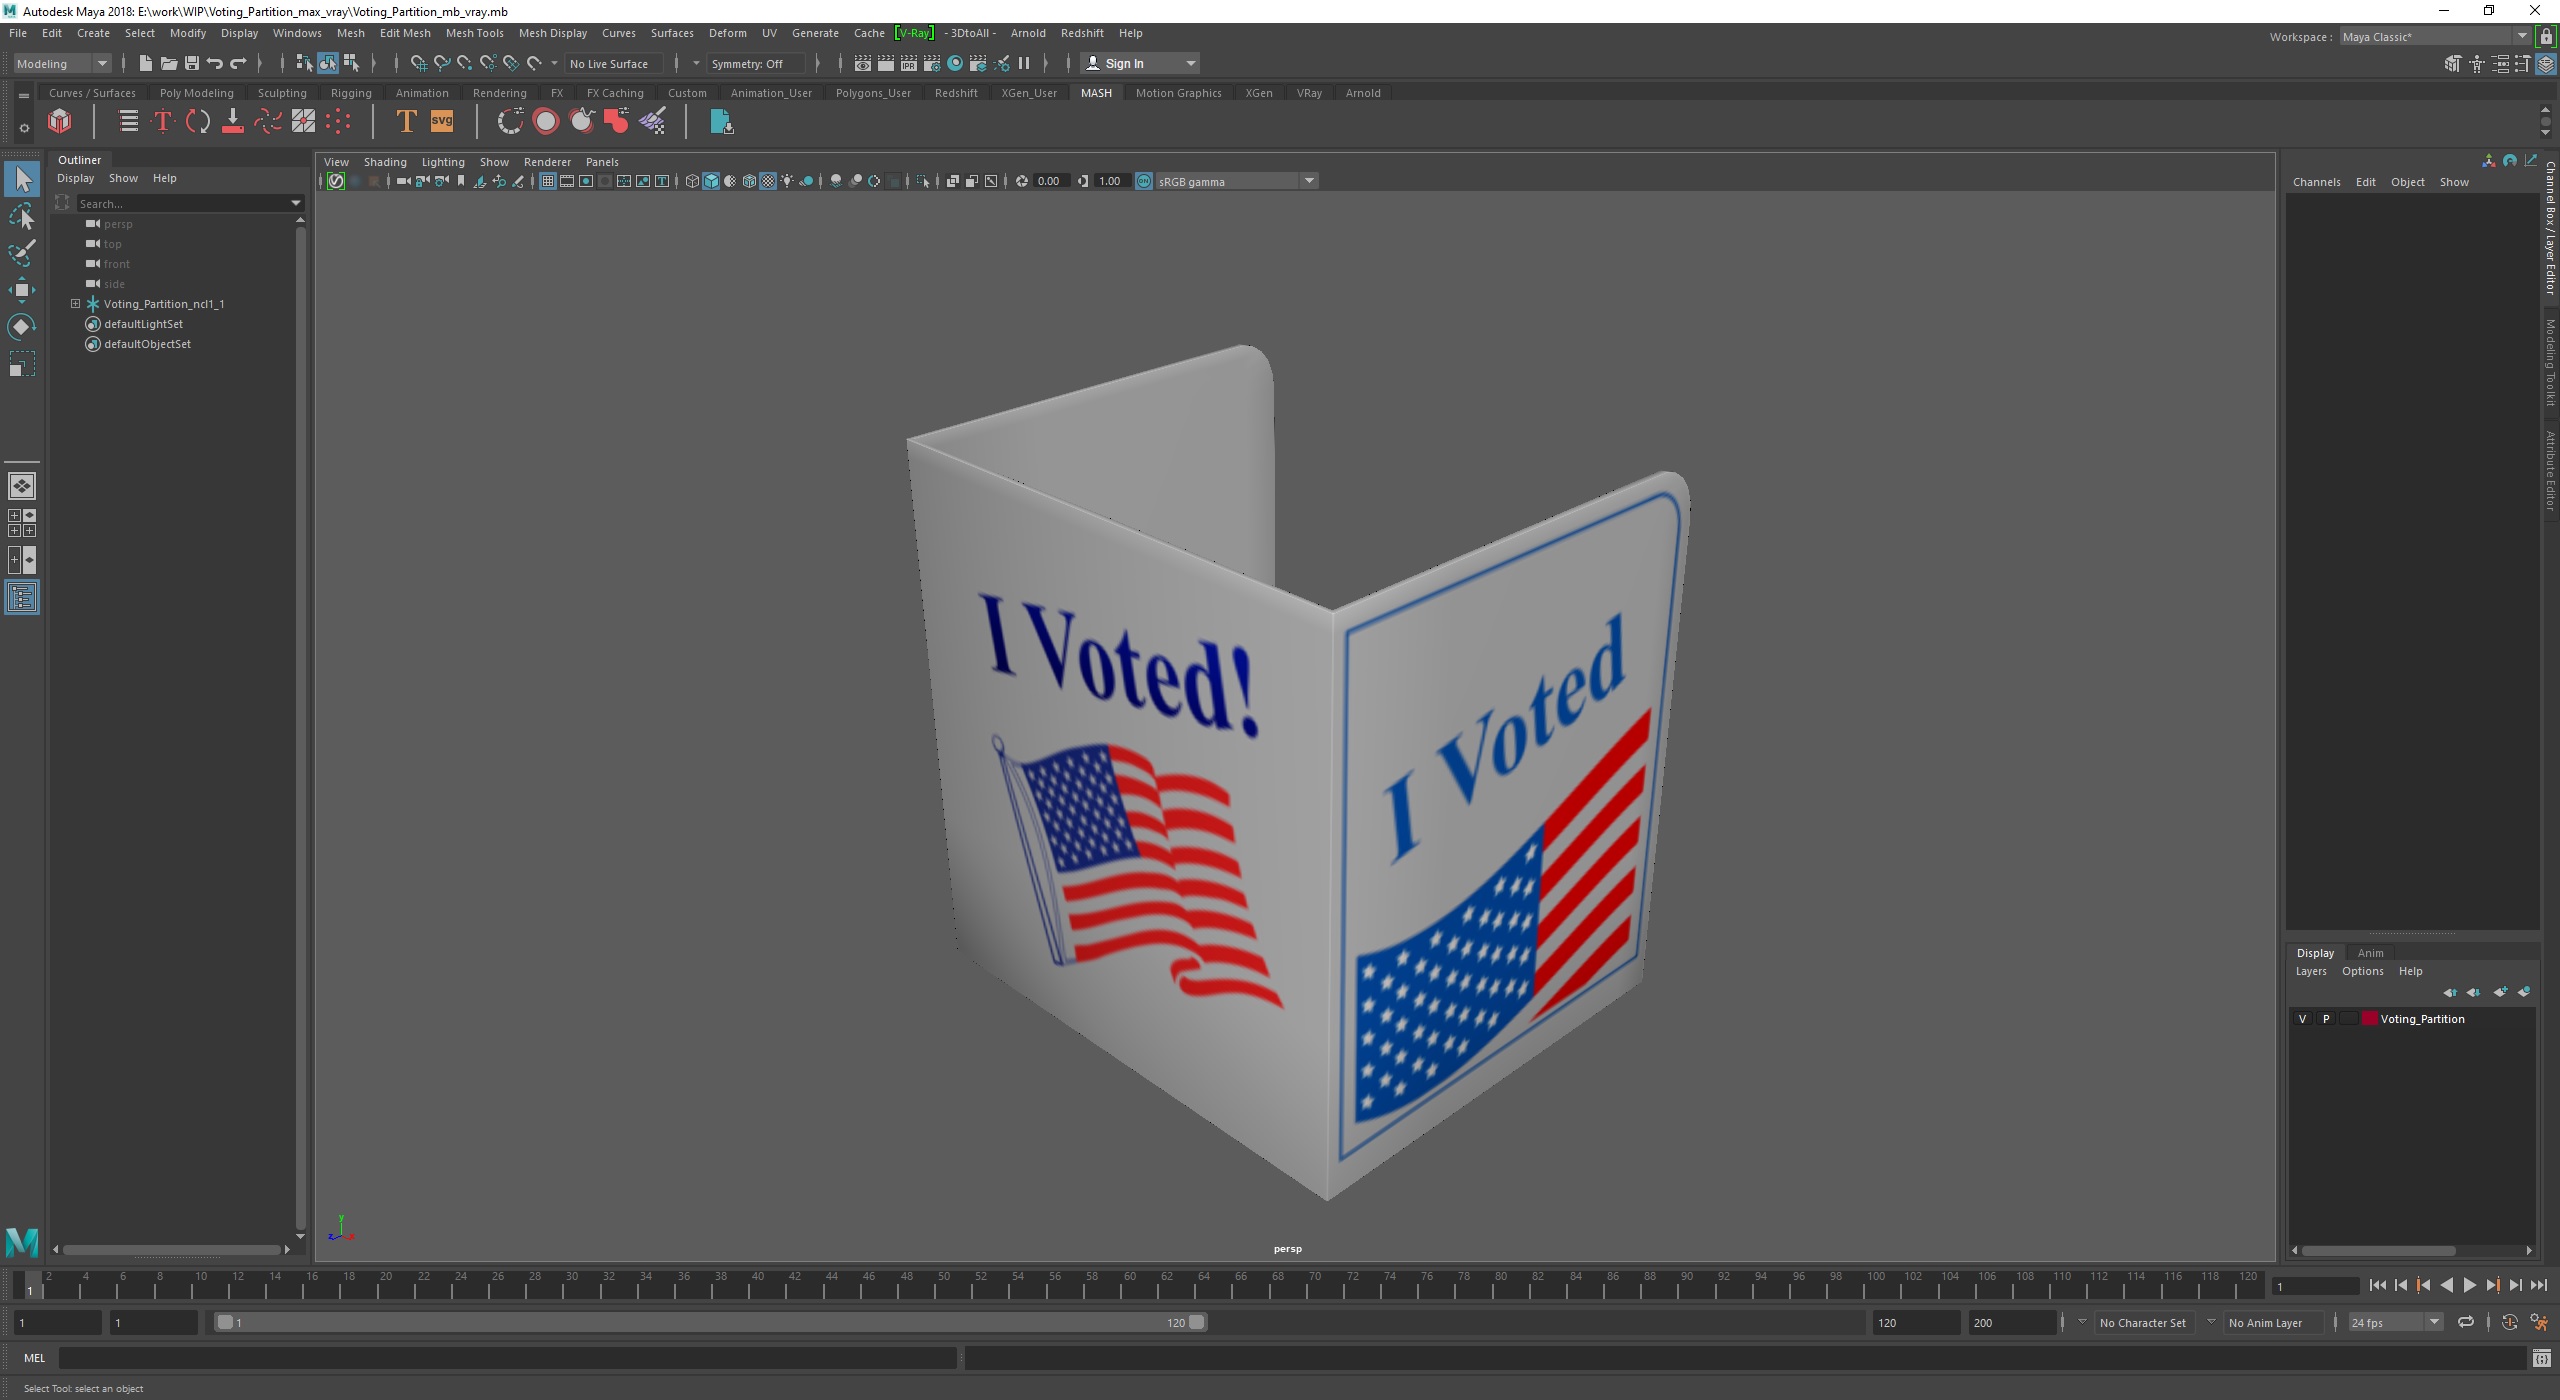2560x1400 pixels.
Task: Toggle smooth shade all viewport button
Action: 711,181
